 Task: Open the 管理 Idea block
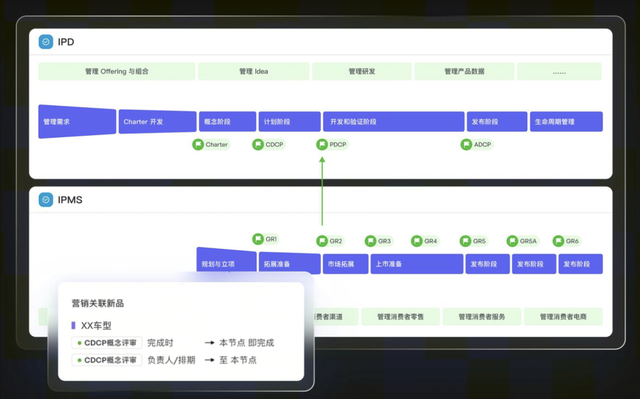[253, 71]
